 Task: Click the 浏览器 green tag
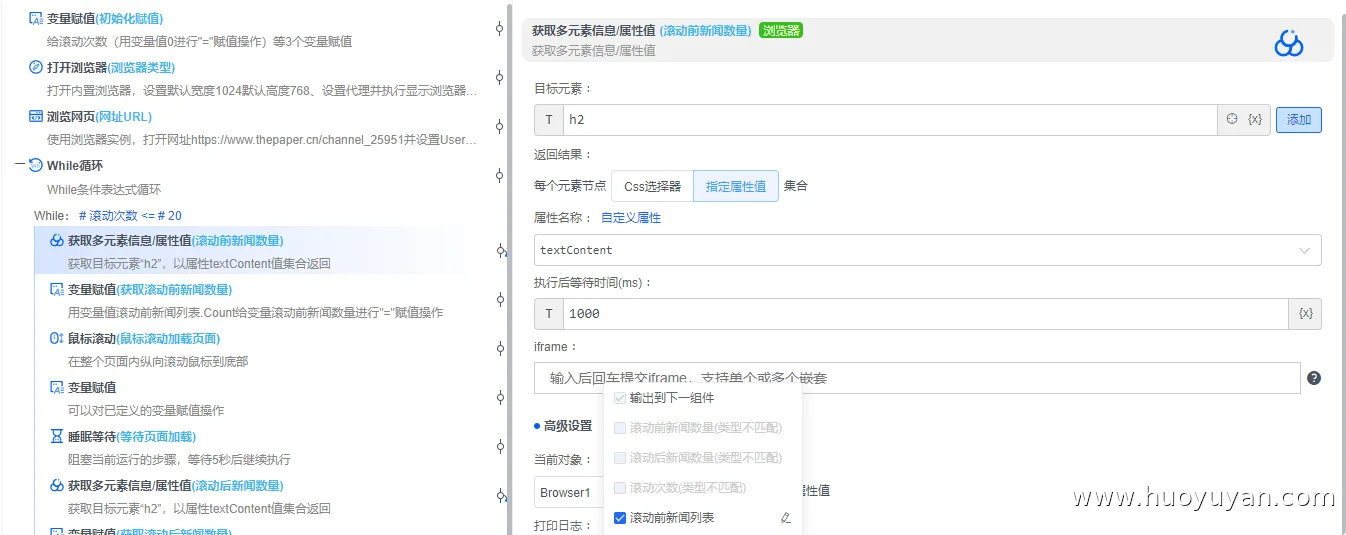click(x=781, y=30)
